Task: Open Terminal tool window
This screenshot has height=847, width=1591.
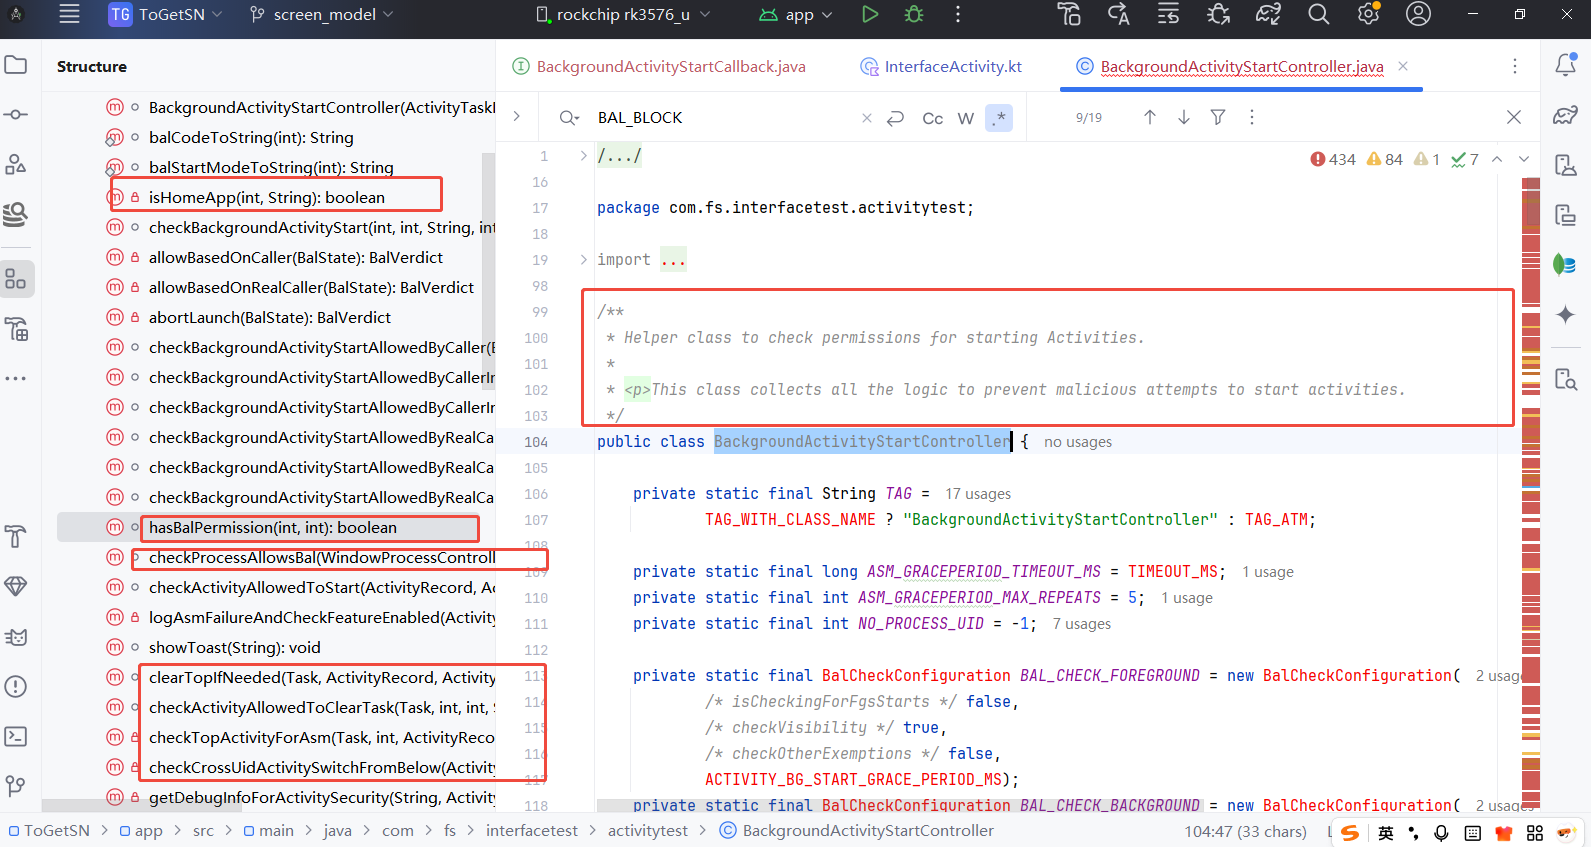Action: (x=16, y=736)
